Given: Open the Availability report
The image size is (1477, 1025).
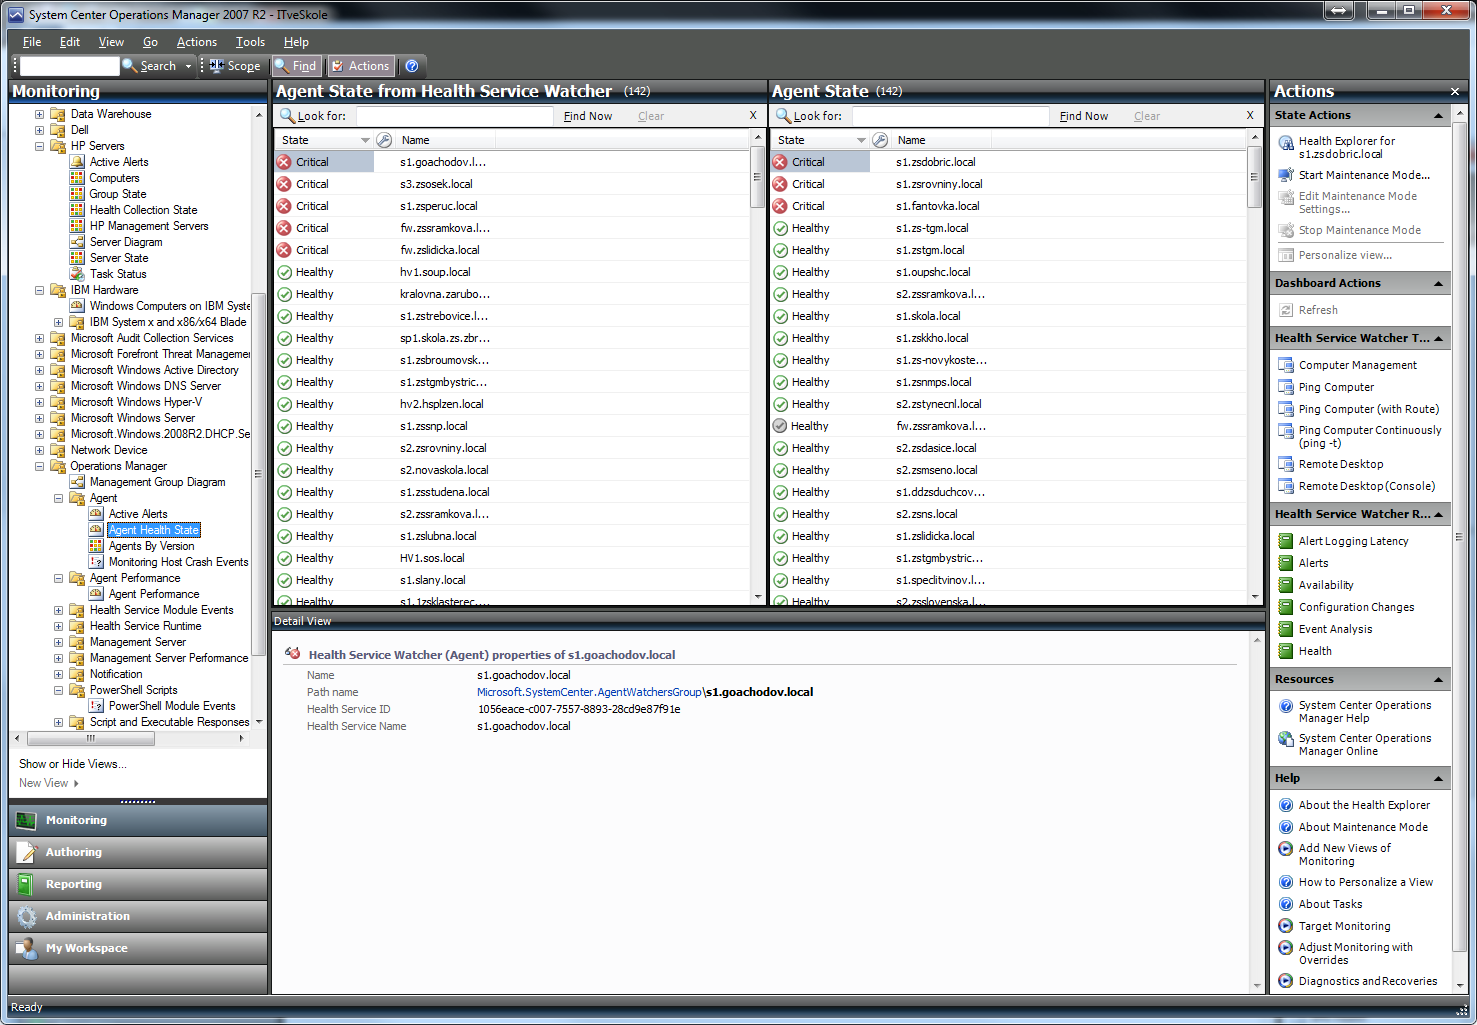Looking at the screenshot, I should coord(1326,585).
